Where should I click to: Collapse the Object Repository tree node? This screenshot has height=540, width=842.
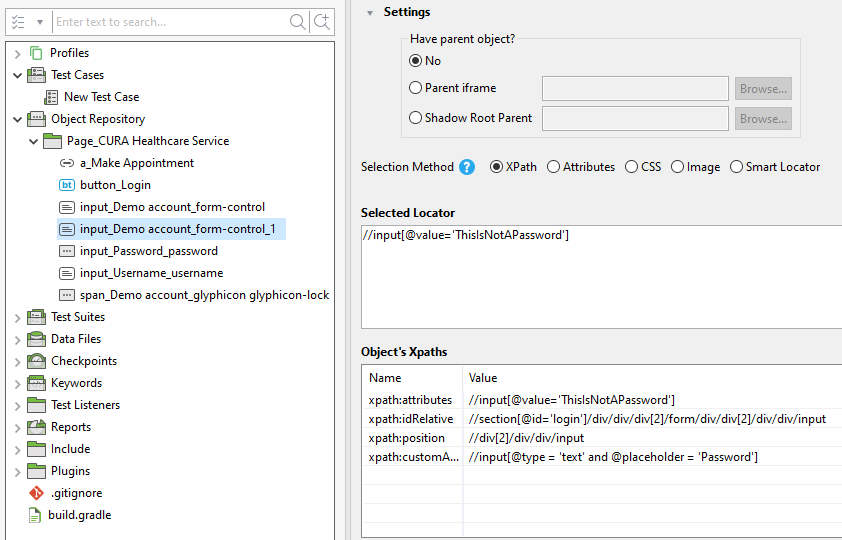click(18, 119)
